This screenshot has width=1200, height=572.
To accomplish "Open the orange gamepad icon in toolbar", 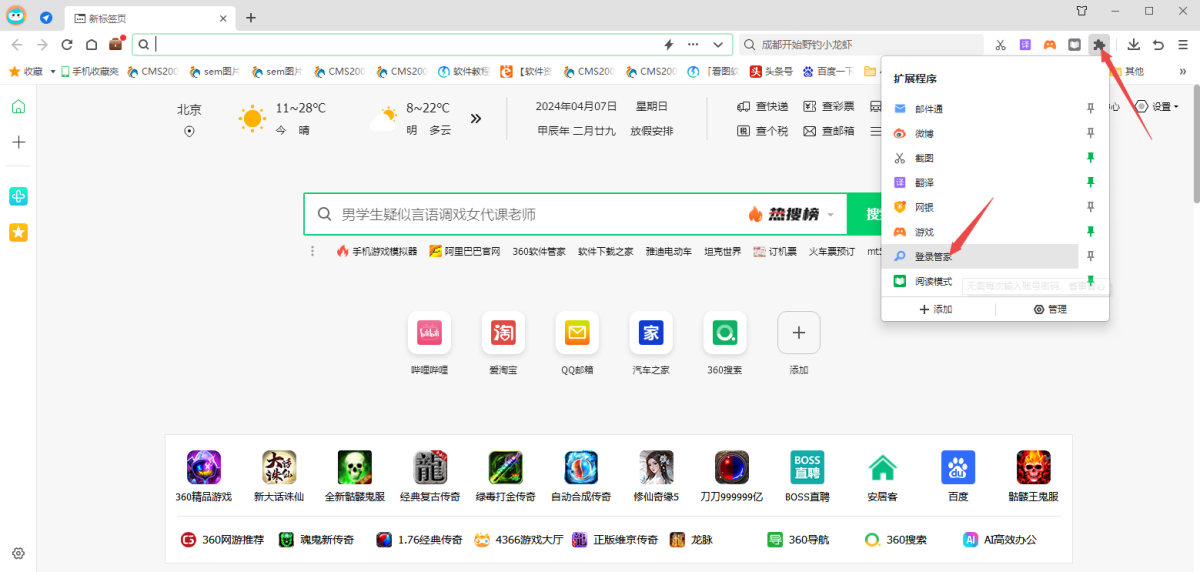I will pos(1049,45).
